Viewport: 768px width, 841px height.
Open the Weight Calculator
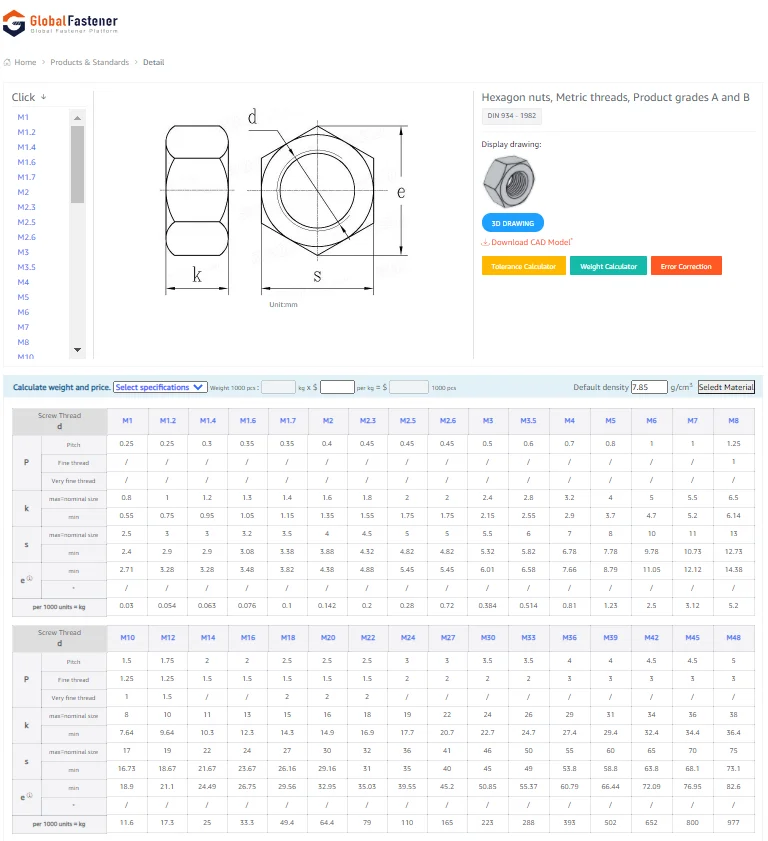pyautogui.click(x=608, y=267)
